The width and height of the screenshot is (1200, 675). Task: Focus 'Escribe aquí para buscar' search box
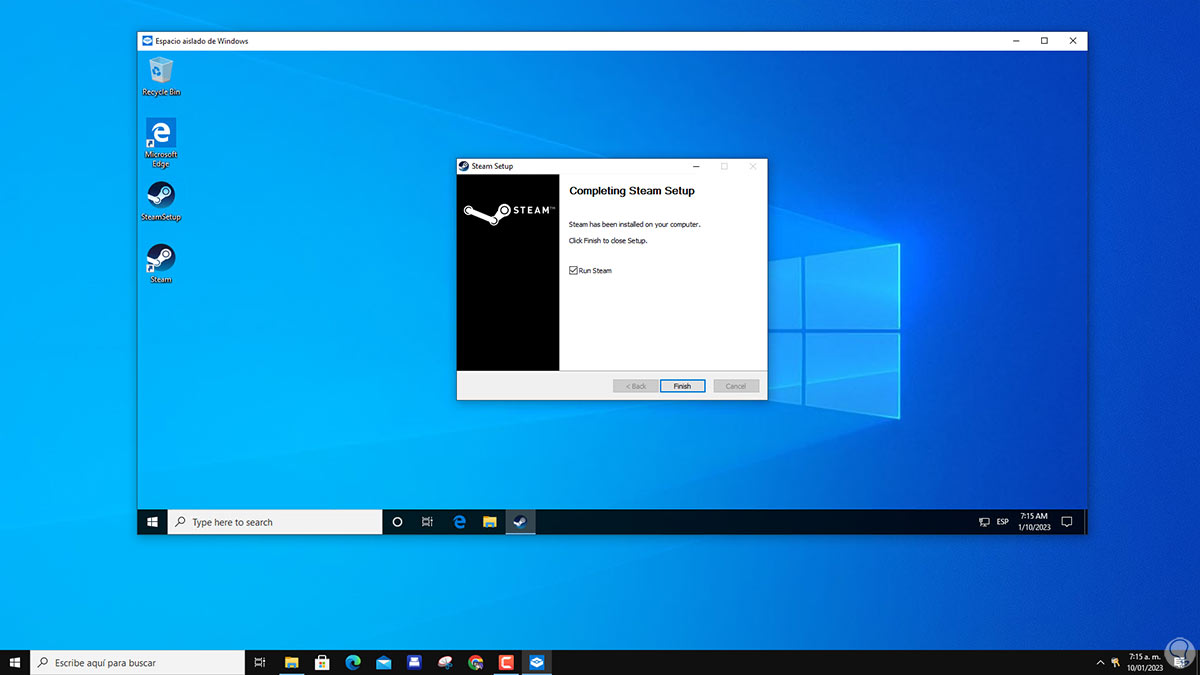click(x=137, y=662)
